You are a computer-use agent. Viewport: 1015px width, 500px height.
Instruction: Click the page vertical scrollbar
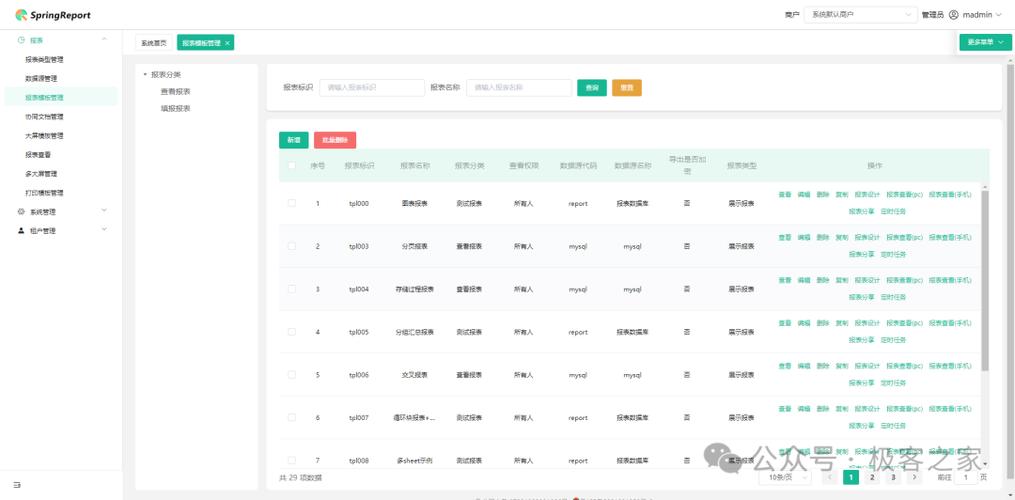1010,272
